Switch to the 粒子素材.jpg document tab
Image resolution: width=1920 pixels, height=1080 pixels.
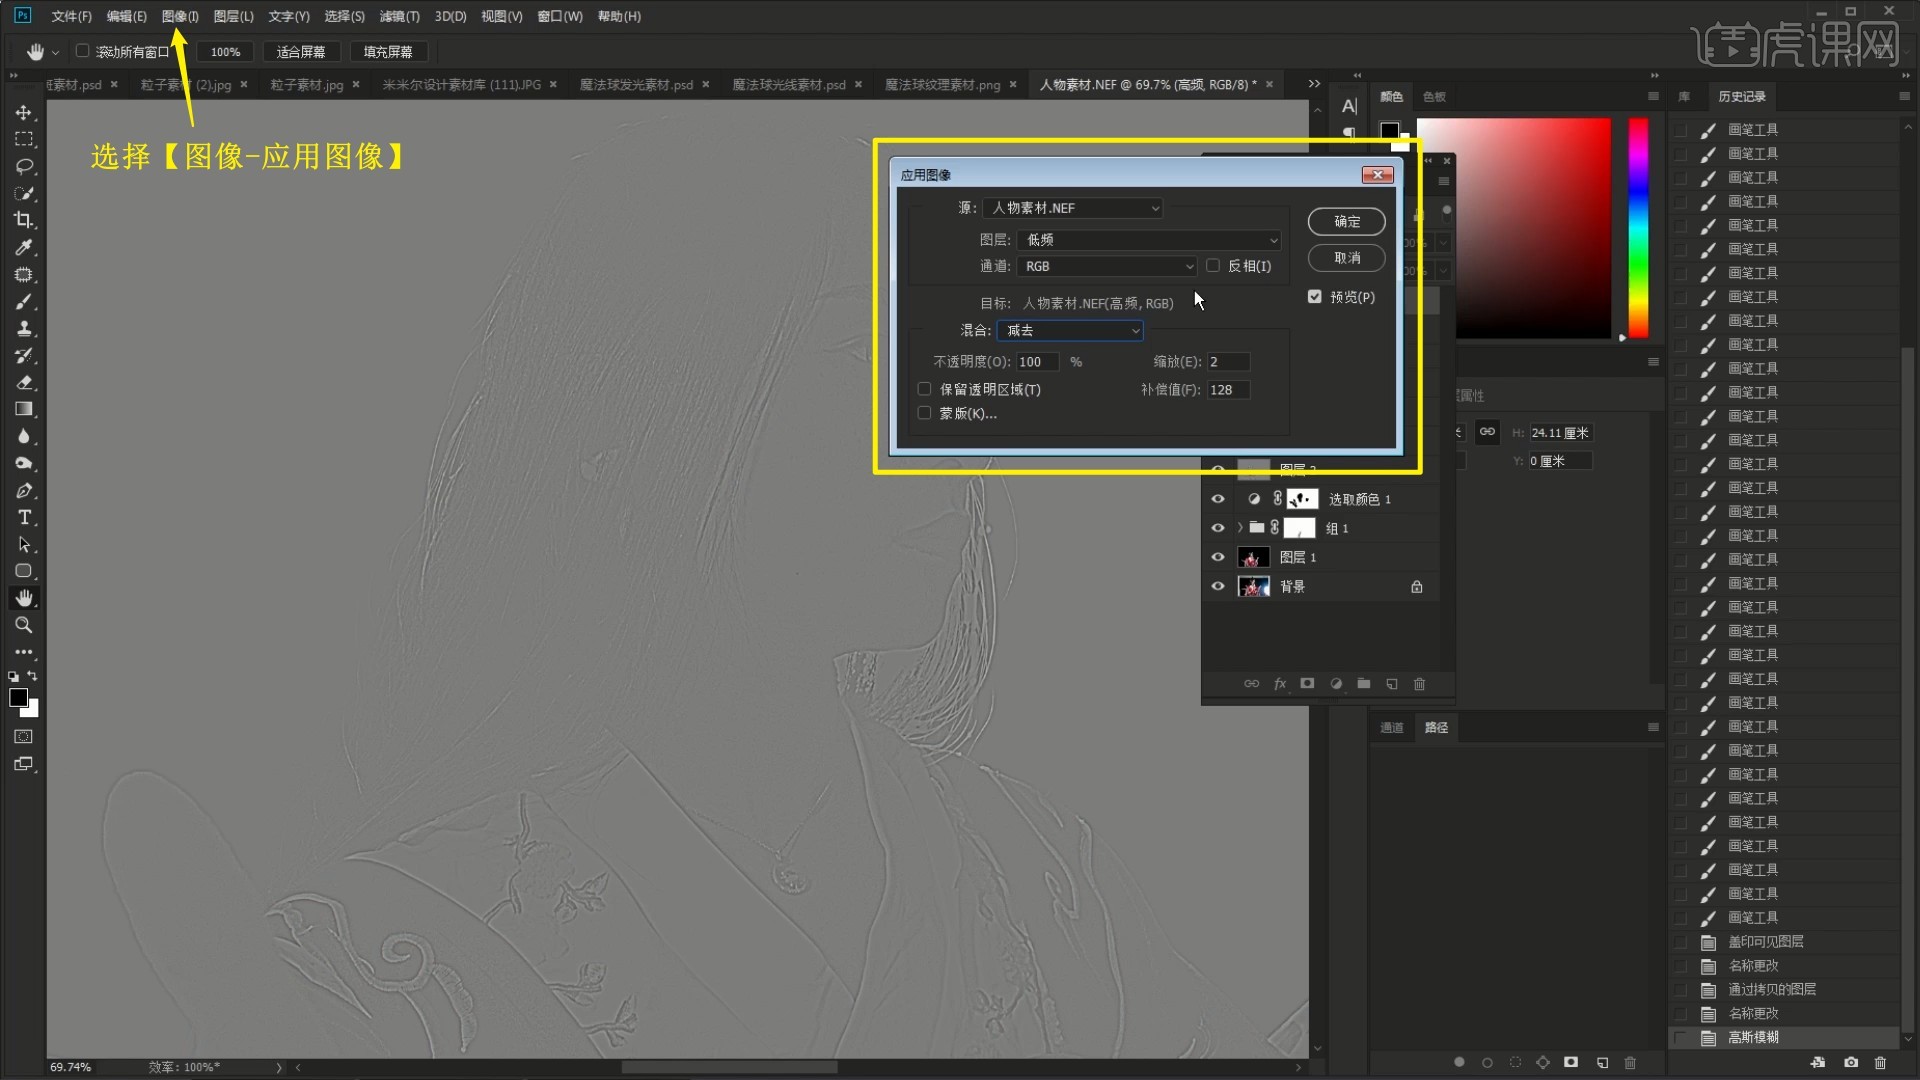pyautogui.click(x=306, y=85)
